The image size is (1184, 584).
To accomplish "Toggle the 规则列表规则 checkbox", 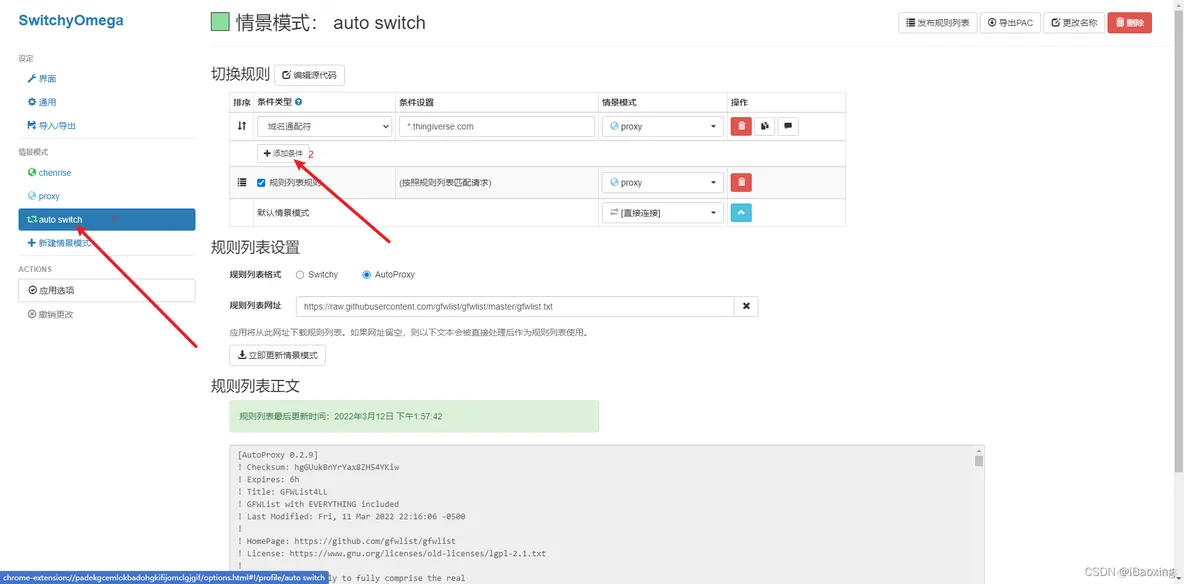I will (261, 183).
